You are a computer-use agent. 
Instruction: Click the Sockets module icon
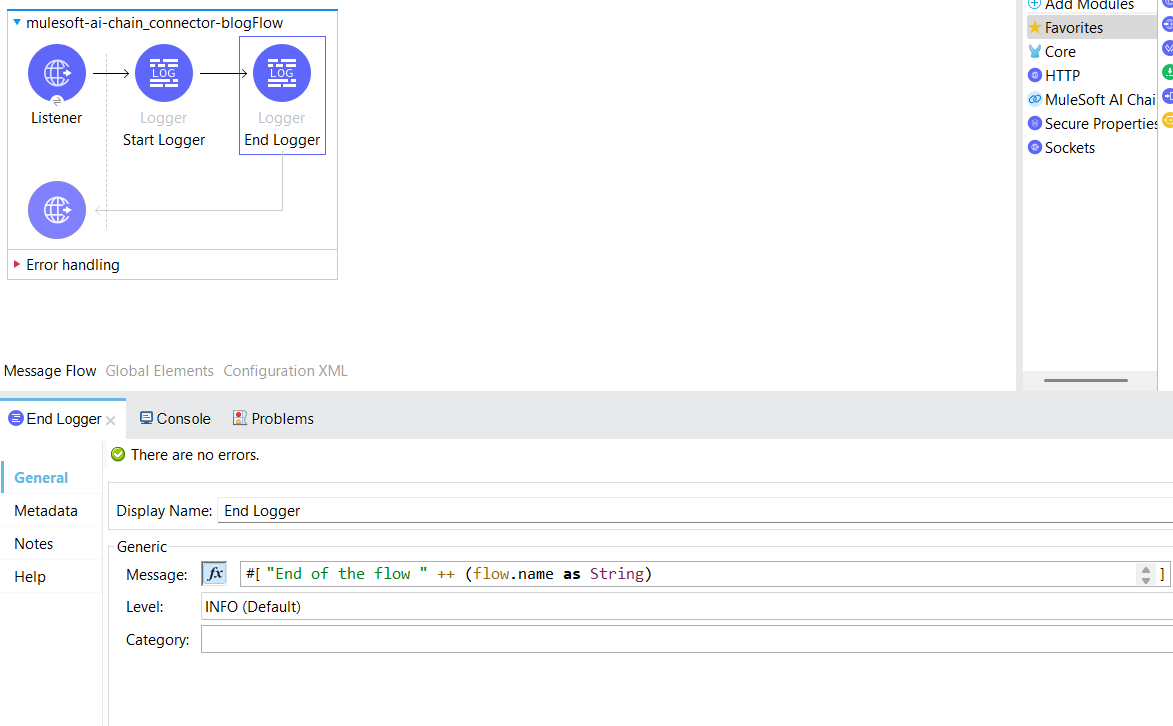click(x=1035, y=147)
